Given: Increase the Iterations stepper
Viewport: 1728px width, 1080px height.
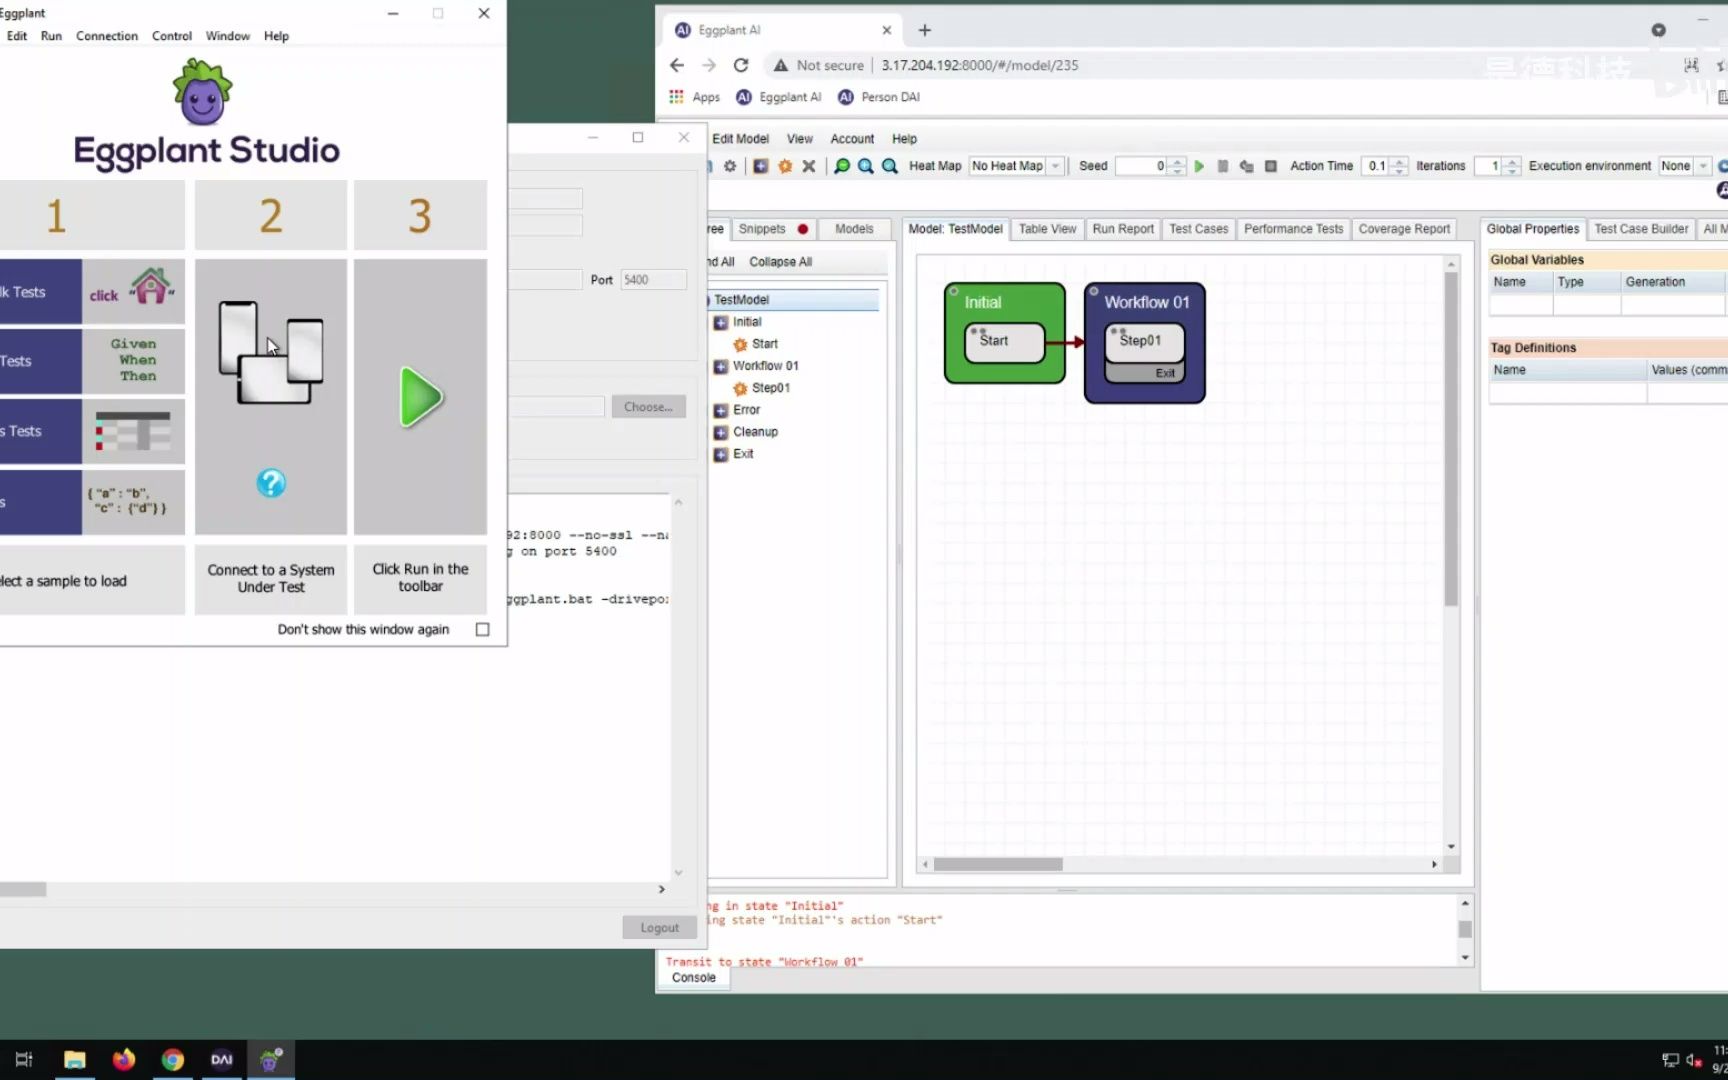Looking at the screenshot, I should pyautogui.click(x=1512, y=162).
